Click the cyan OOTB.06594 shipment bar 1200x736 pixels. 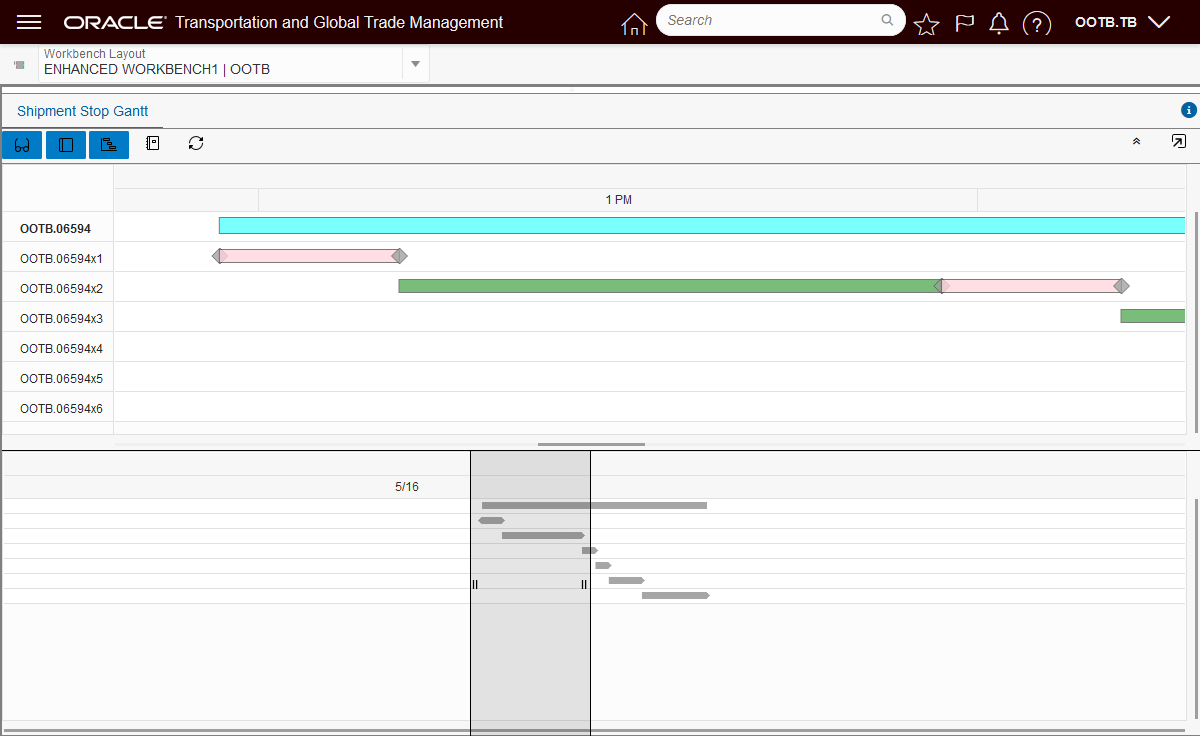pos(702,226)
